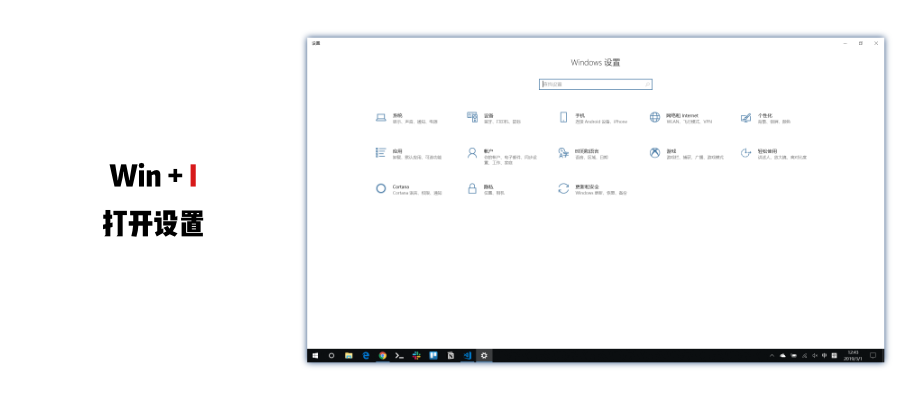The width and height of the screenshot is (900, 400).
Task: Open the 轻松使用 (Ease of Access) icon
Action: coord(746,153)
